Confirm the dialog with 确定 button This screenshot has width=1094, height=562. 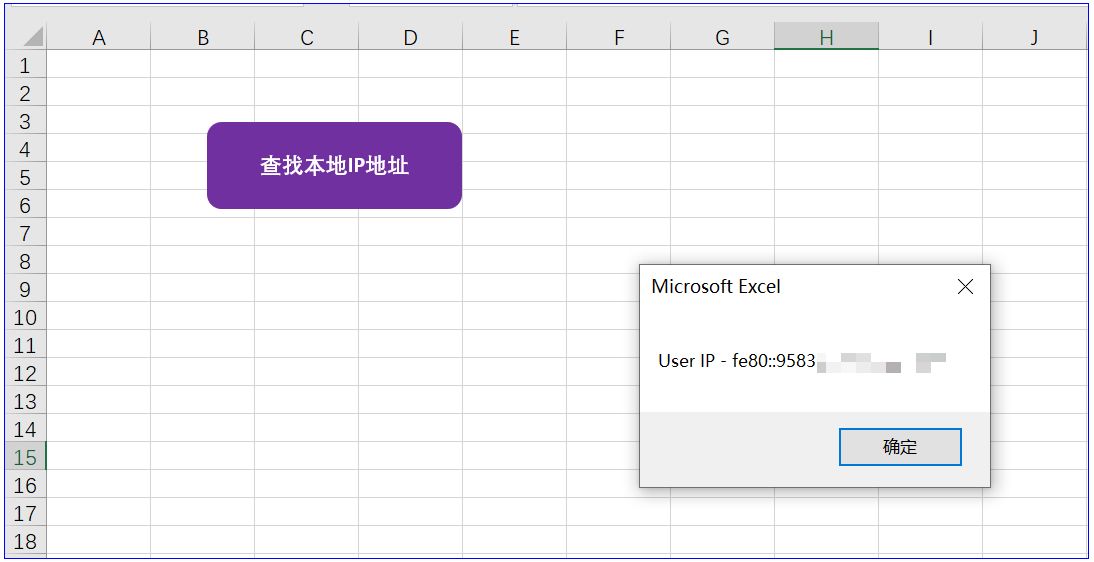(x=900, y=447)
